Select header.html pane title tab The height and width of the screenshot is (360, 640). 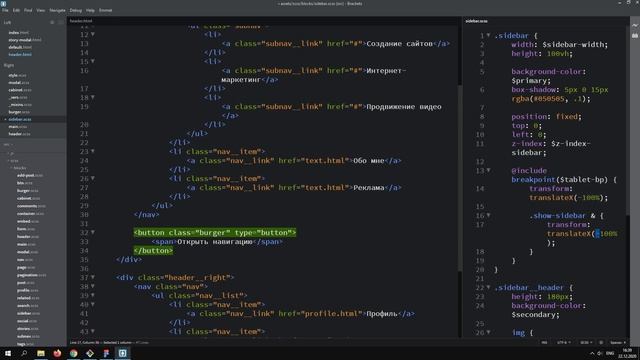(x=81, y=21)
